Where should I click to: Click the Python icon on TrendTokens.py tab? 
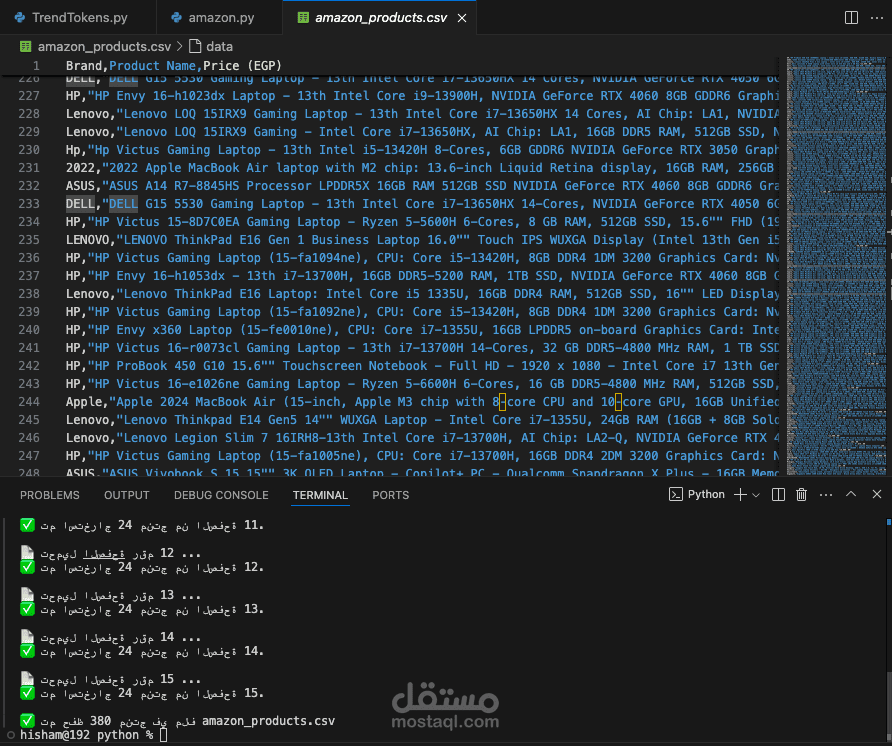(20, 18)
